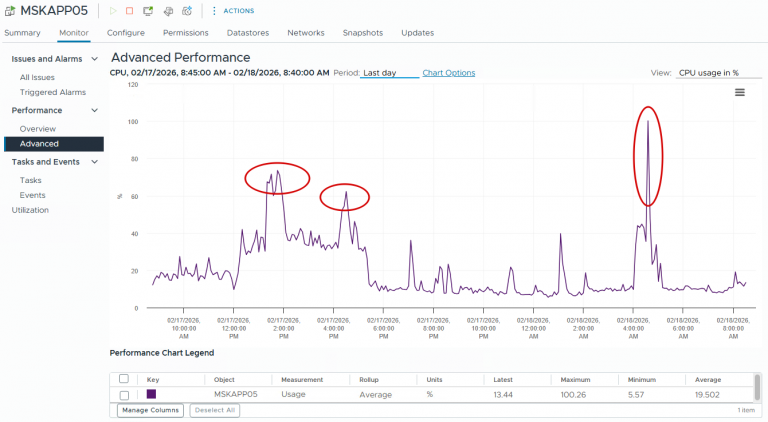This screenshot has height=422, width=768.
Task: Toggle the legend header select-all checkbox
Action: 124,378
